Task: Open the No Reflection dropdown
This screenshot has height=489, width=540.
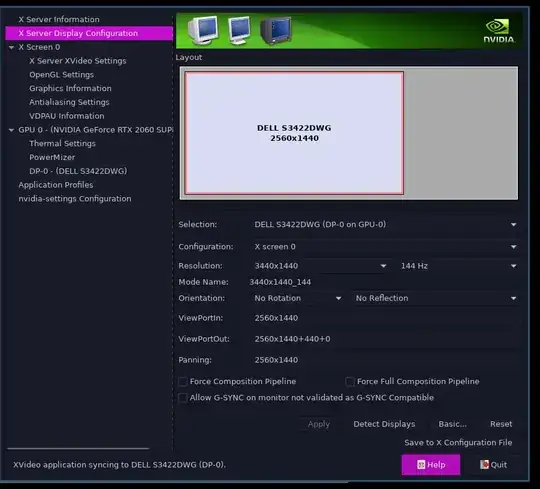Action: [435, 298]
